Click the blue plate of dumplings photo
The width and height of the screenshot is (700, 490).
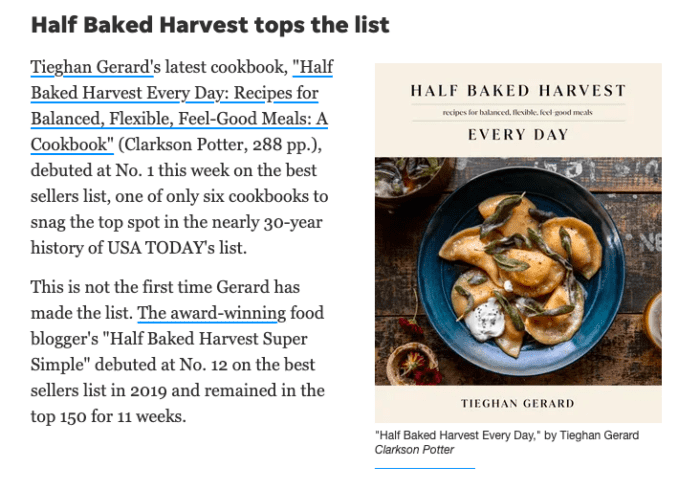coord(517,265)
